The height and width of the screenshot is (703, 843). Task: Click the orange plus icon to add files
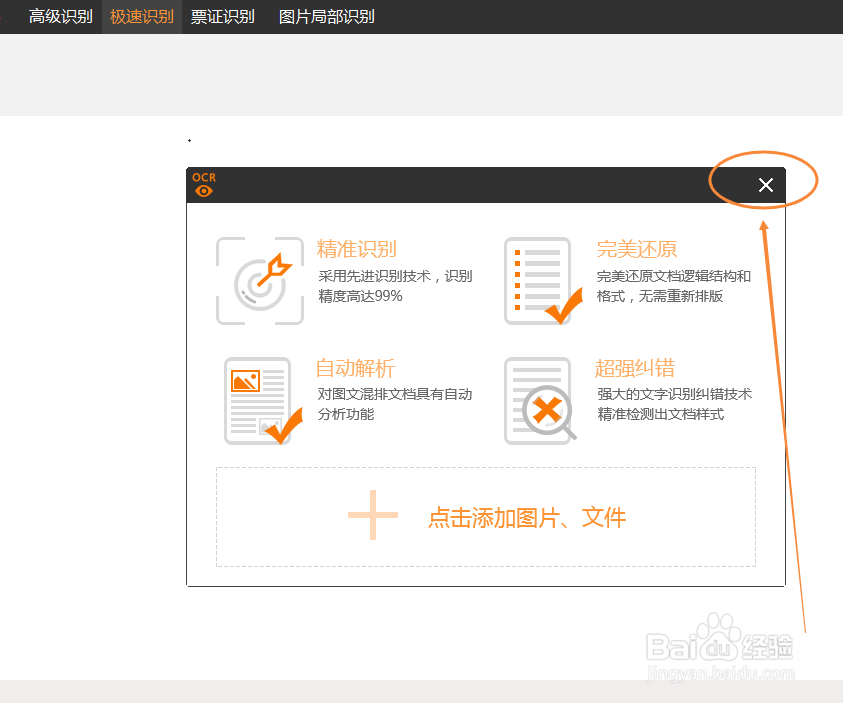pos(372,515)
